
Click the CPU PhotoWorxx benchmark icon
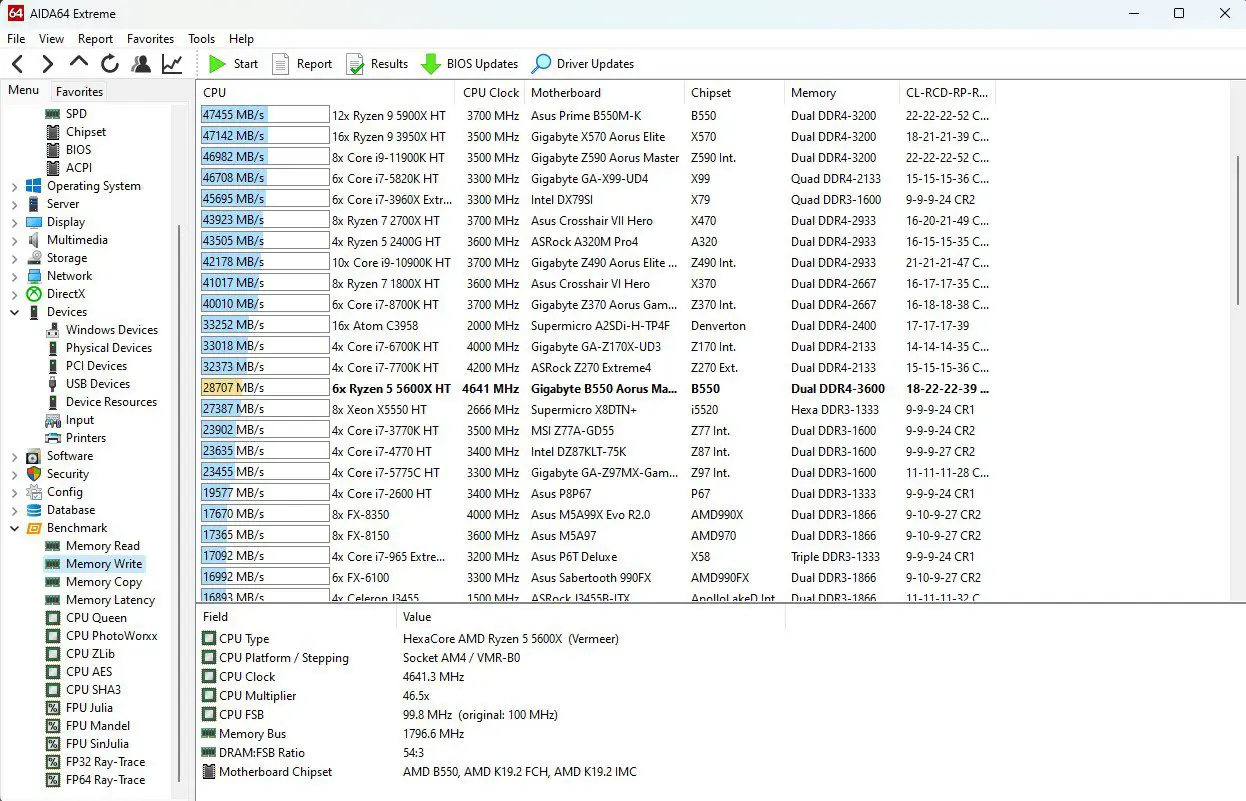pyautogui.click(x=53, y=636)
